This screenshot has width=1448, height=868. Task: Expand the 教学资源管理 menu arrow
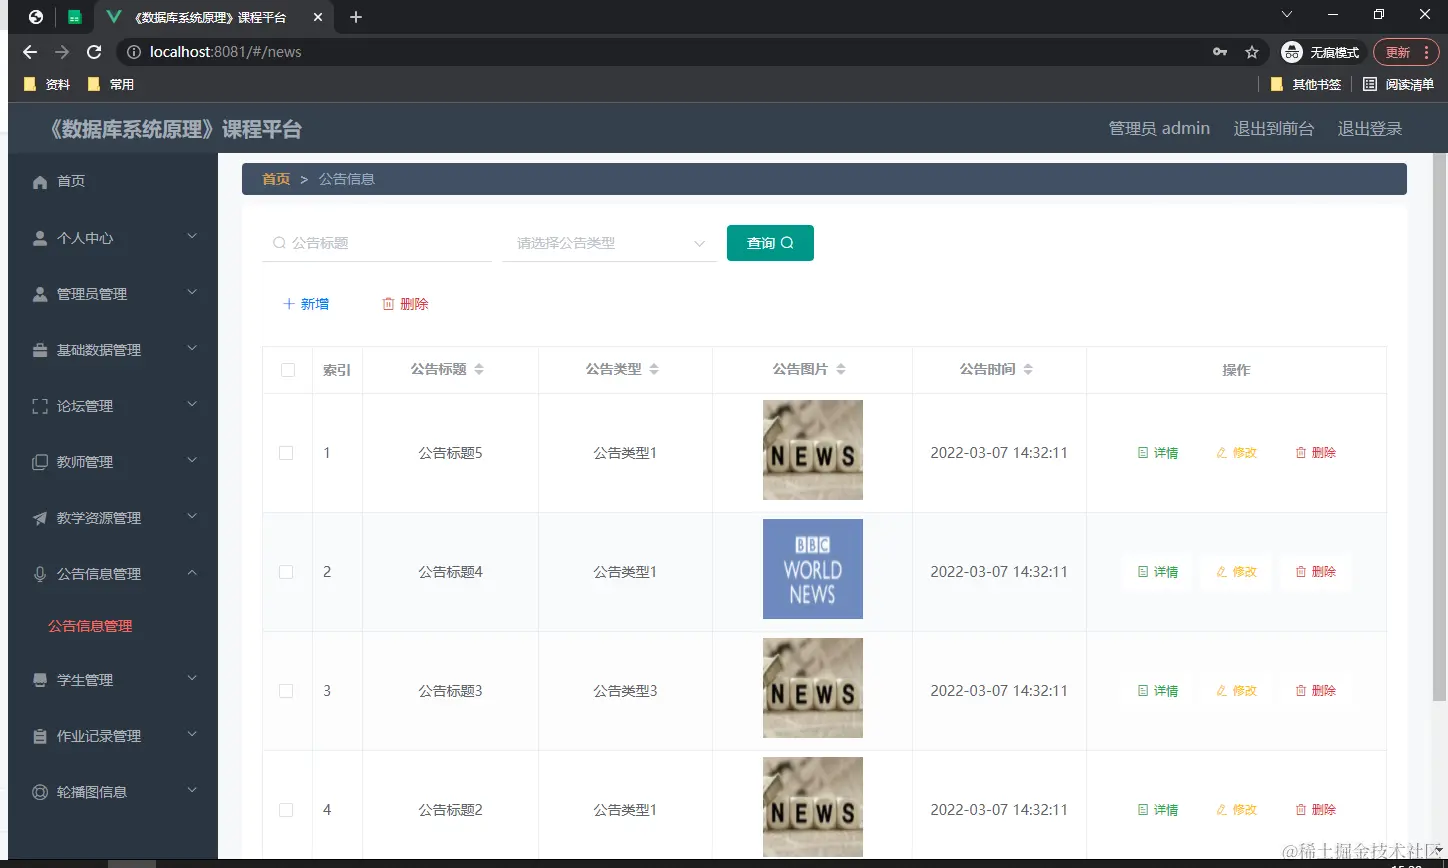(x=193, y=516)
